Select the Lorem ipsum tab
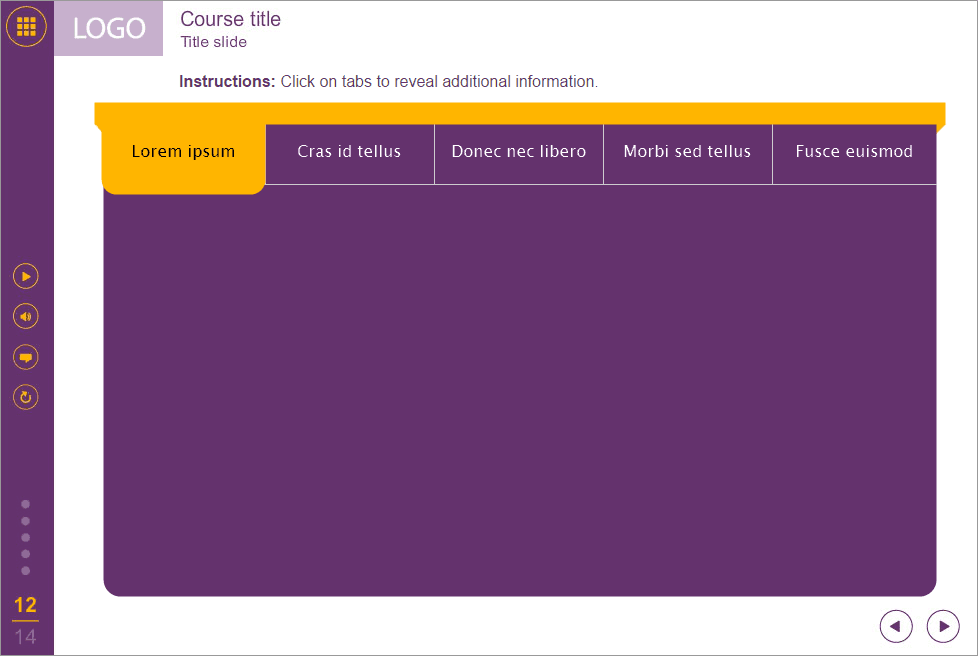978x656 pixels. click(x=183, y=151)
